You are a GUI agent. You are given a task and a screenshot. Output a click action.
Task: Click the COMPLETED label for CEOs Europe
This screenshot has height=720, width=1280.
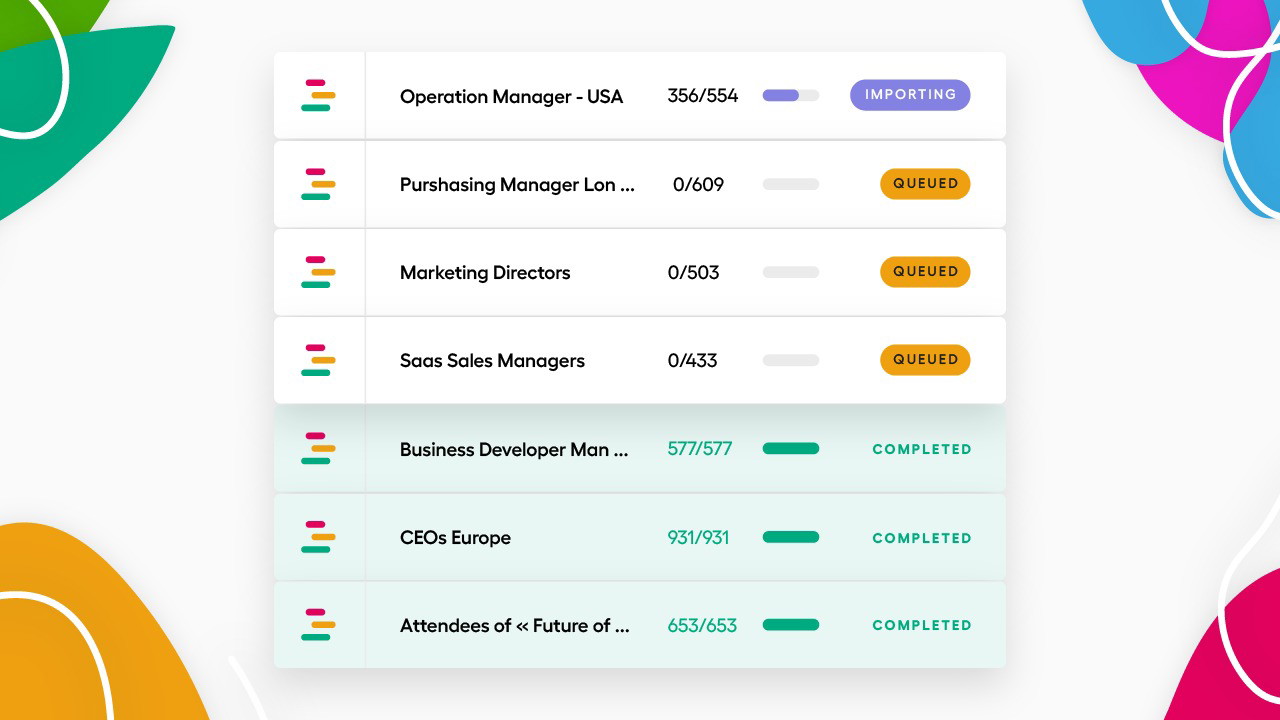921,538
